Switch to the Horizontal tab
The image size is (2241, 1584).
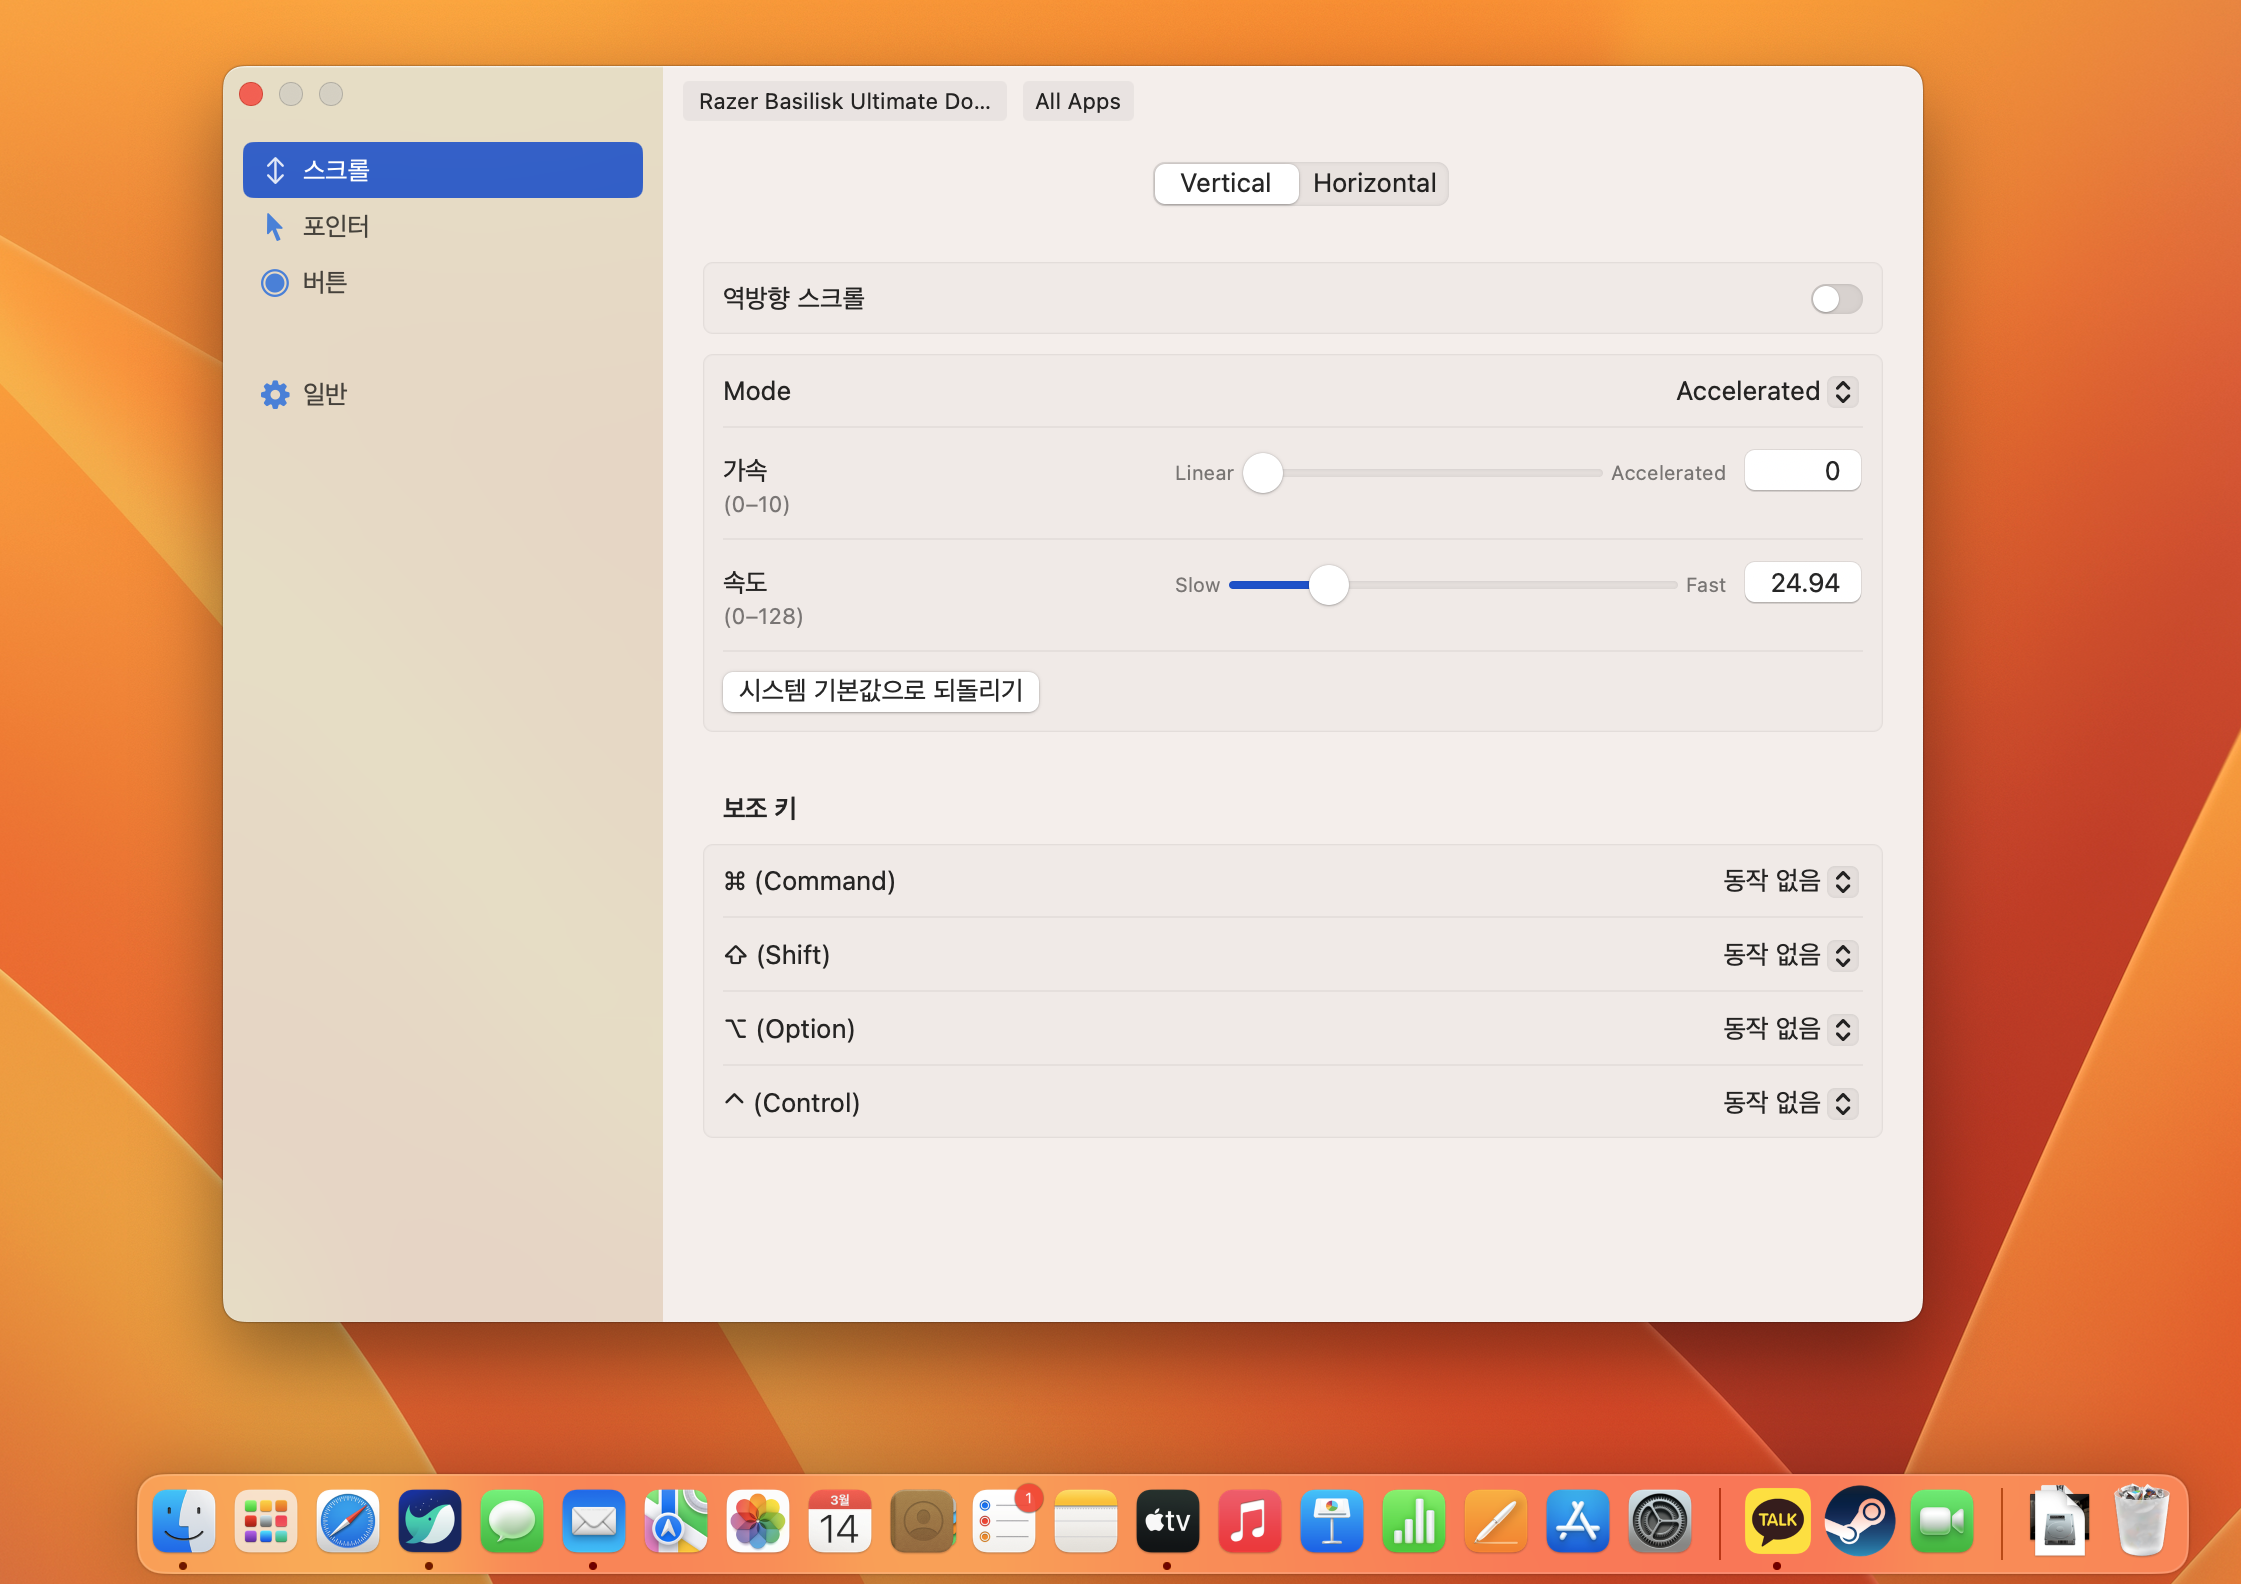click(1374, 183)
